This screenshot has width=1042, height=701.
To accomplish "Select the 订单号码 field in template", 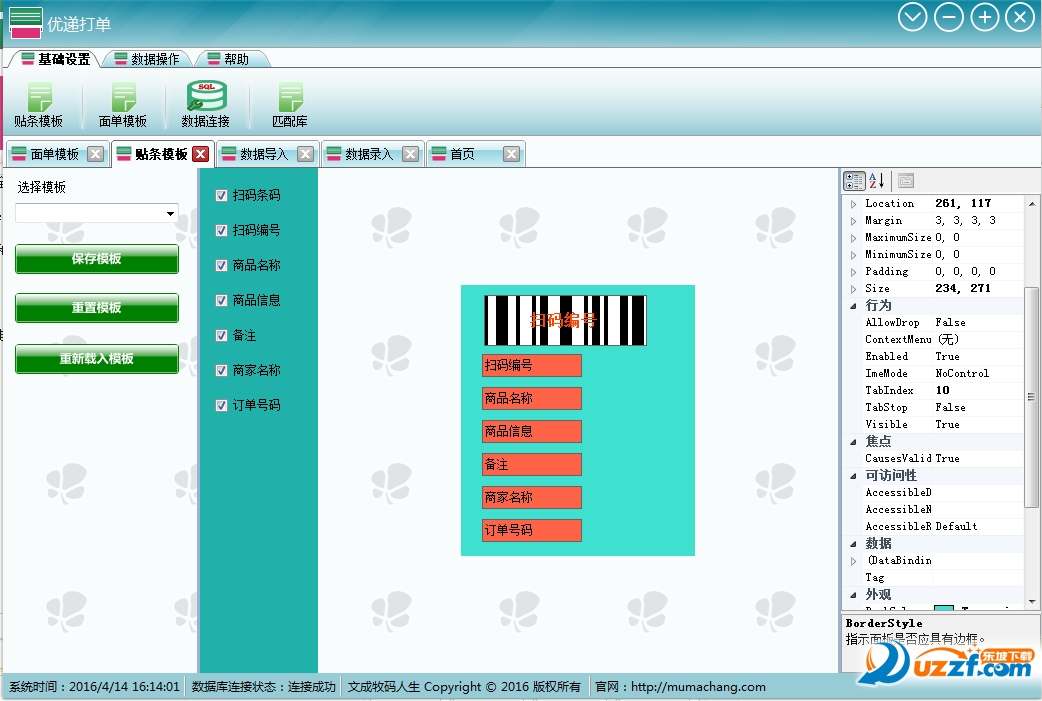I will point(532,530).
